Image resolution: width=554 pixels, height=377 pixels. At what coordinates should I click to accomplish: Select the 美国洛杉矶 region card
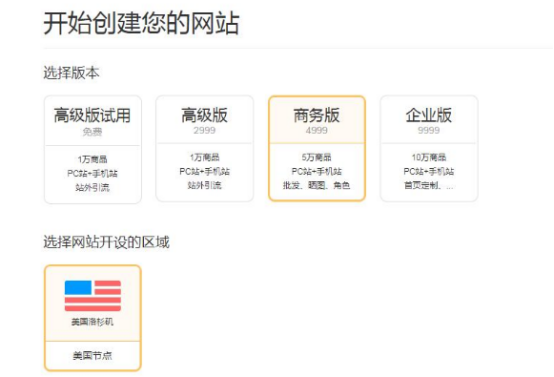(x=93, y=318)
